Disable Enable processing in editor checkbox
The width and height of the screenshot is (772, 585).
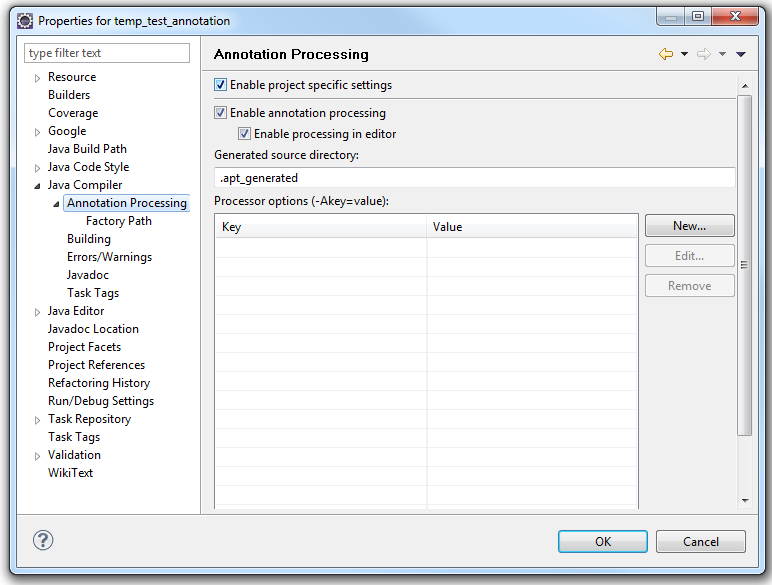(x=244, y=133)
